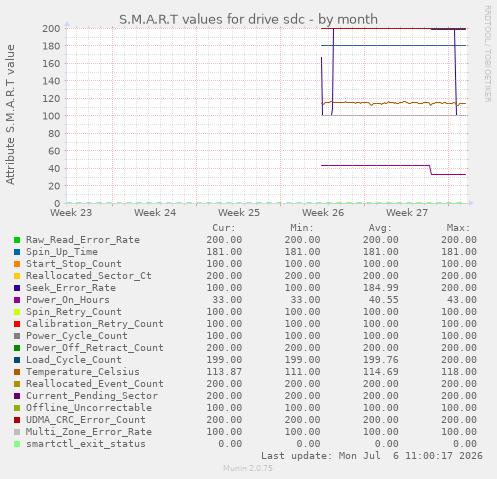This screenshot has height=479, width=497.
Task: Select the Power_Cycle_Count legend label
Action: pos(77,336)
